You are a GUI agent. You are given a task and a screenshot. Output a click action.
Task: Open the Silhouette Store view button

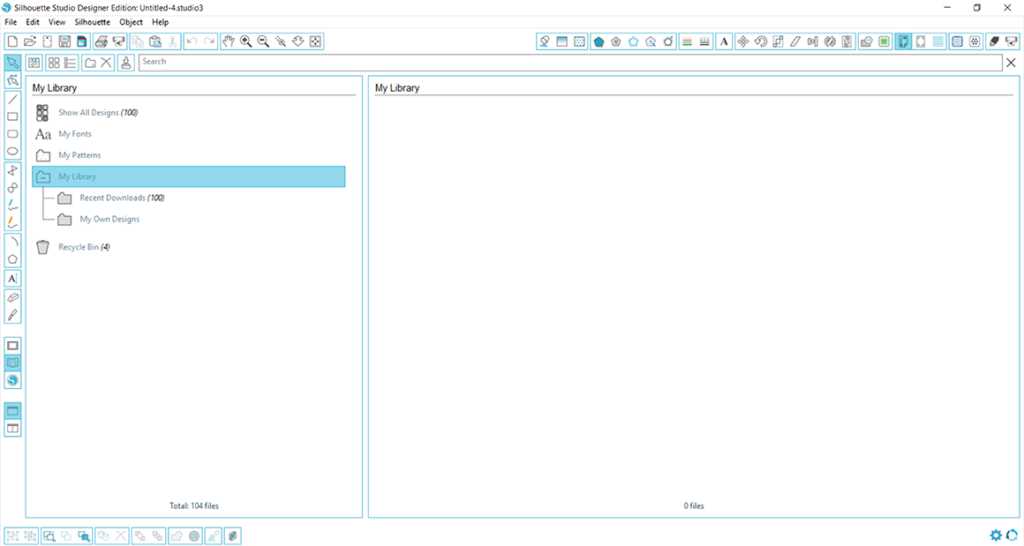point(12,380)
